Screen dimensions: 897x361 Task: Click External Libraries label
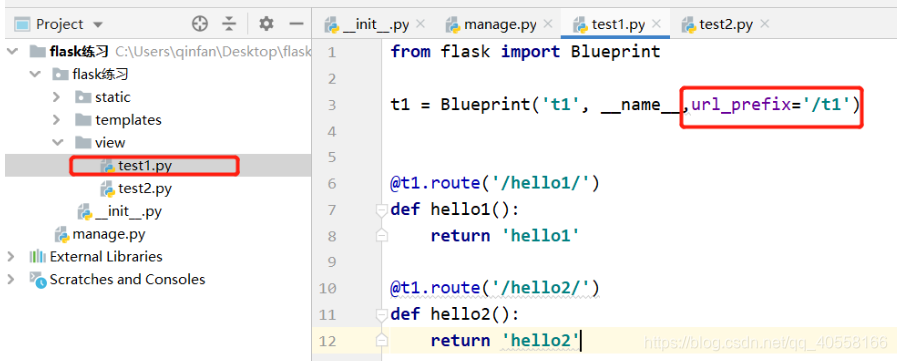[106, 256]
